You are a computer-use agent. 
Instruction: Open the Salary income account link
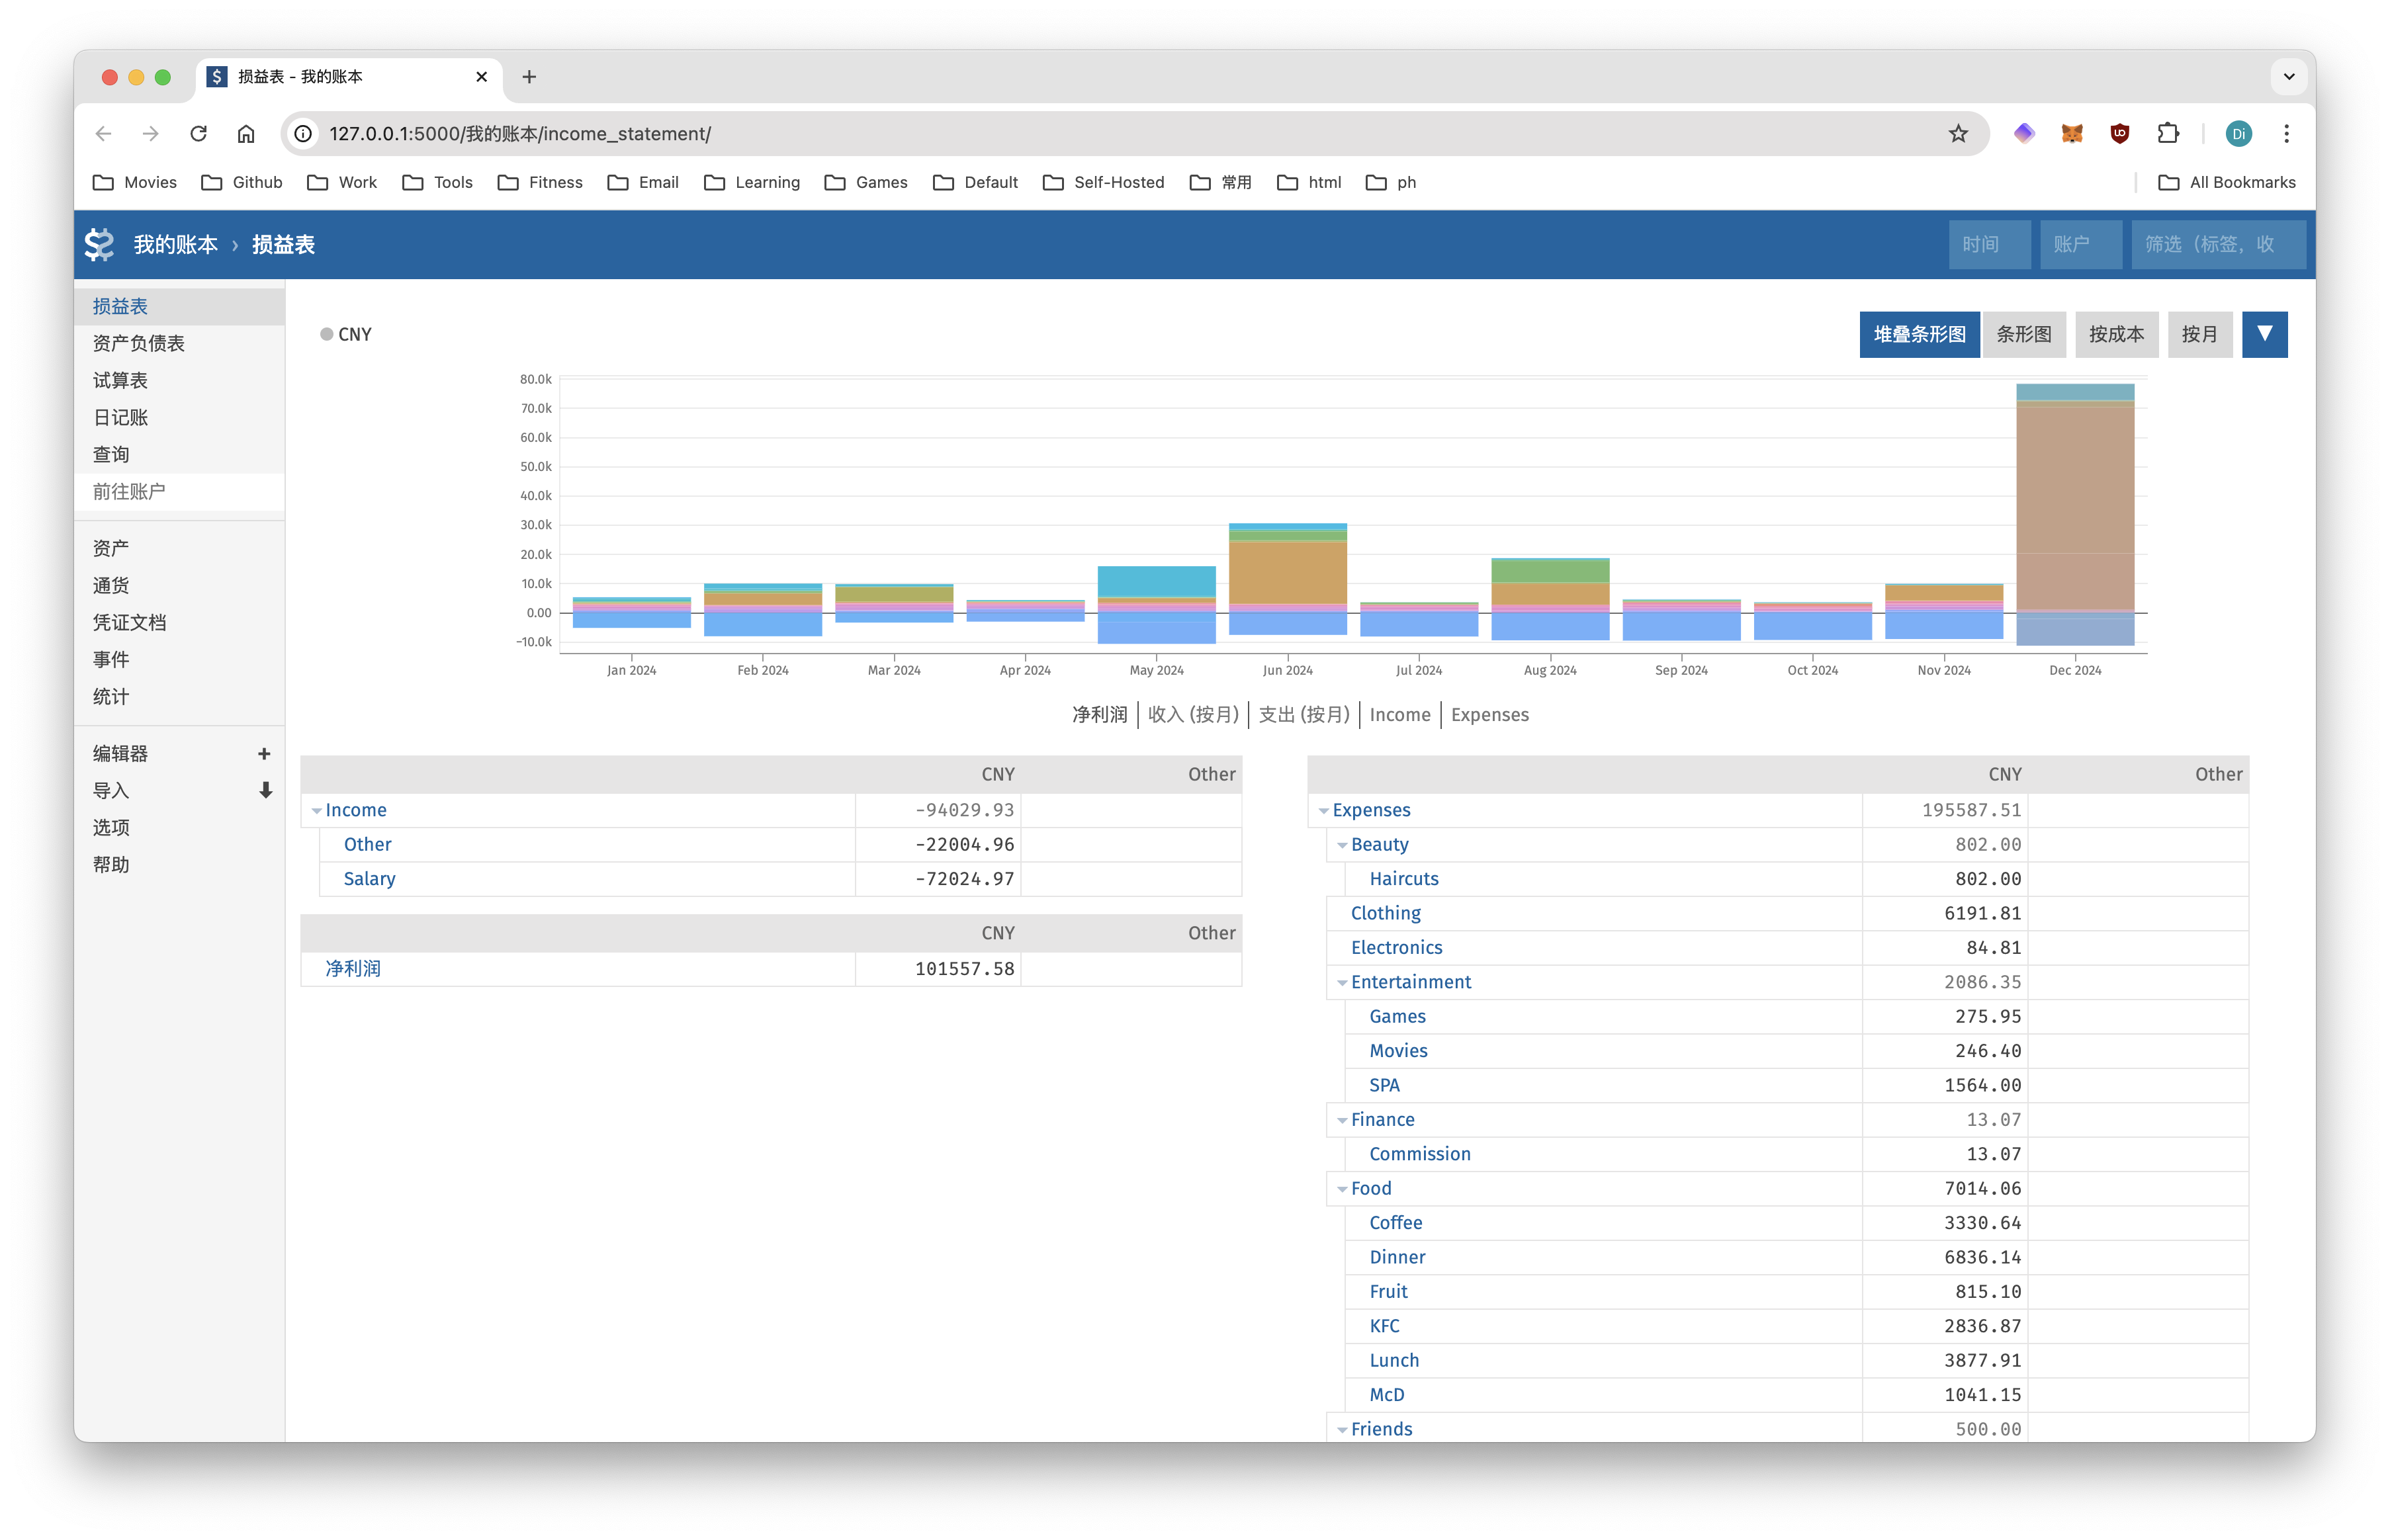369,879
